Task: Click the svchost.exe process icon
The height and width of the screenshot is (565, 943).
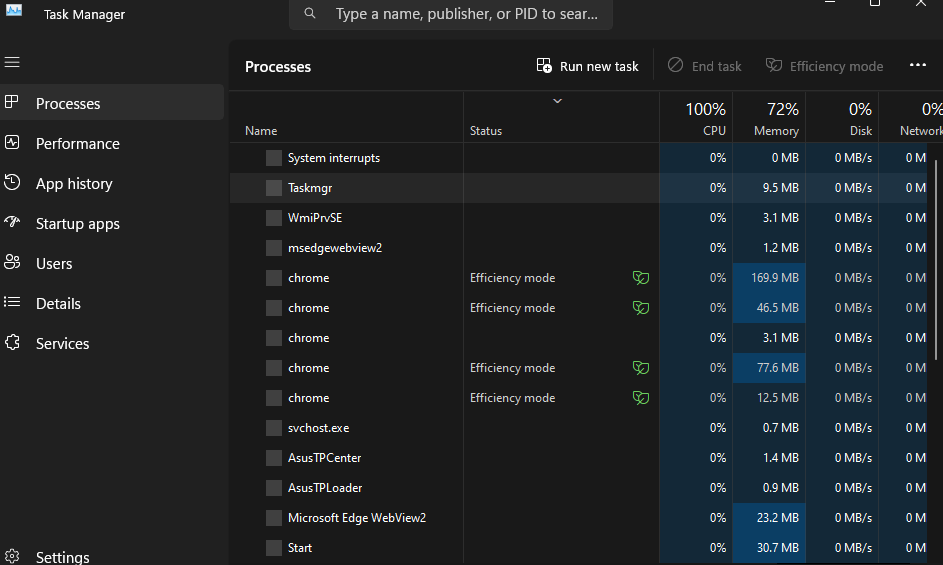Action: pyautogui.click(x=274, y=428)
